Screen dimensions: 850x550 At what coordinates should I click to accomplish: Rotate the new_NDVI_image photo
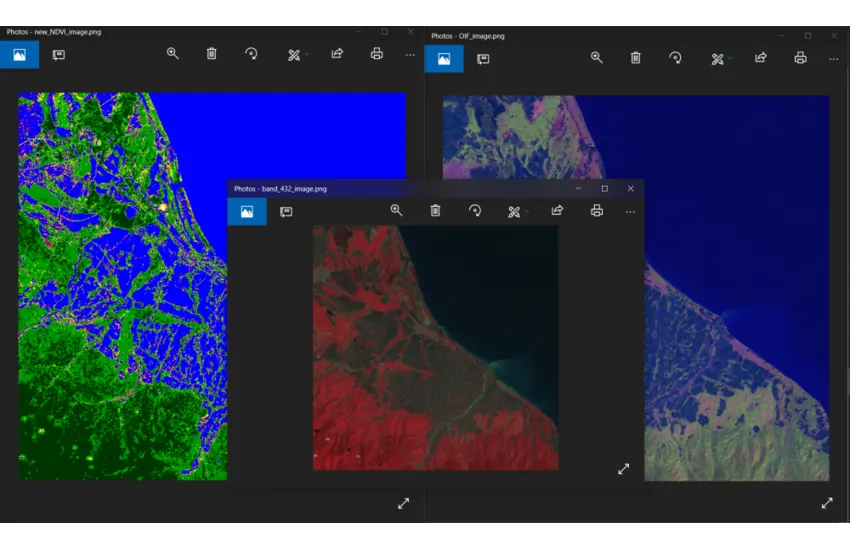(251, 54)
